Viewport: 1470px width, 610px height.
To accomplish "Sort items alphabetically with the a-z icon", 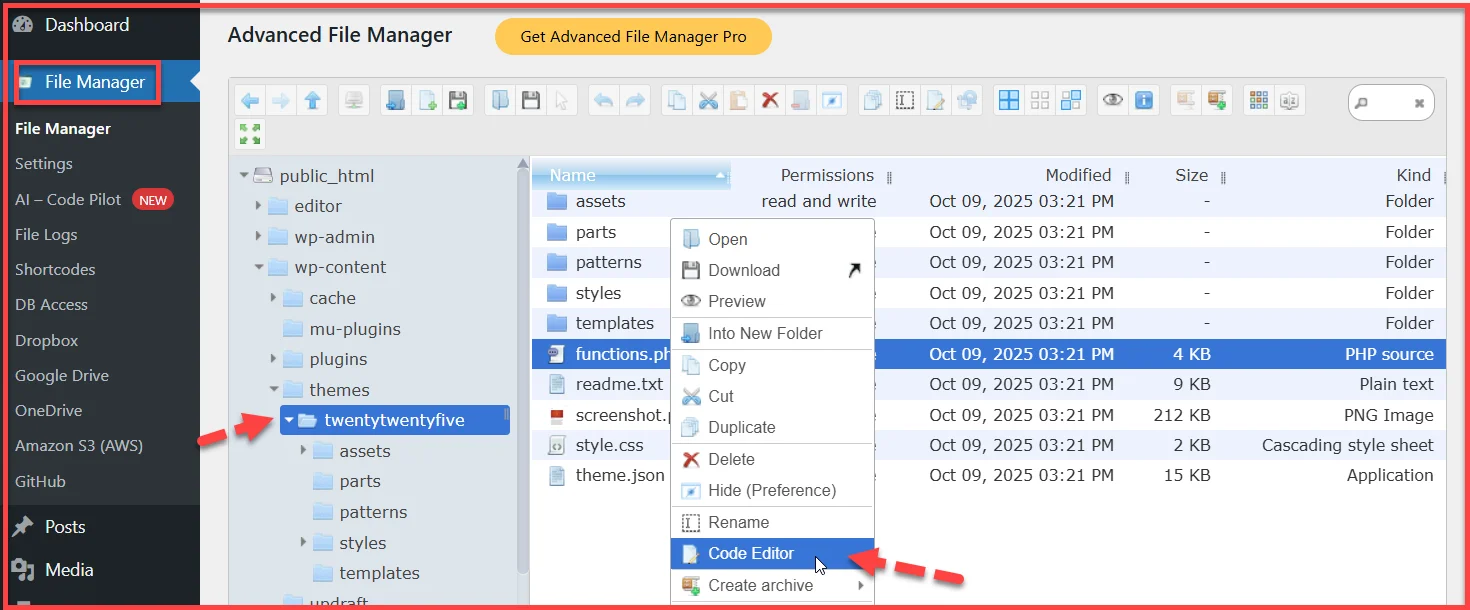I will [x=1288, y=100].
